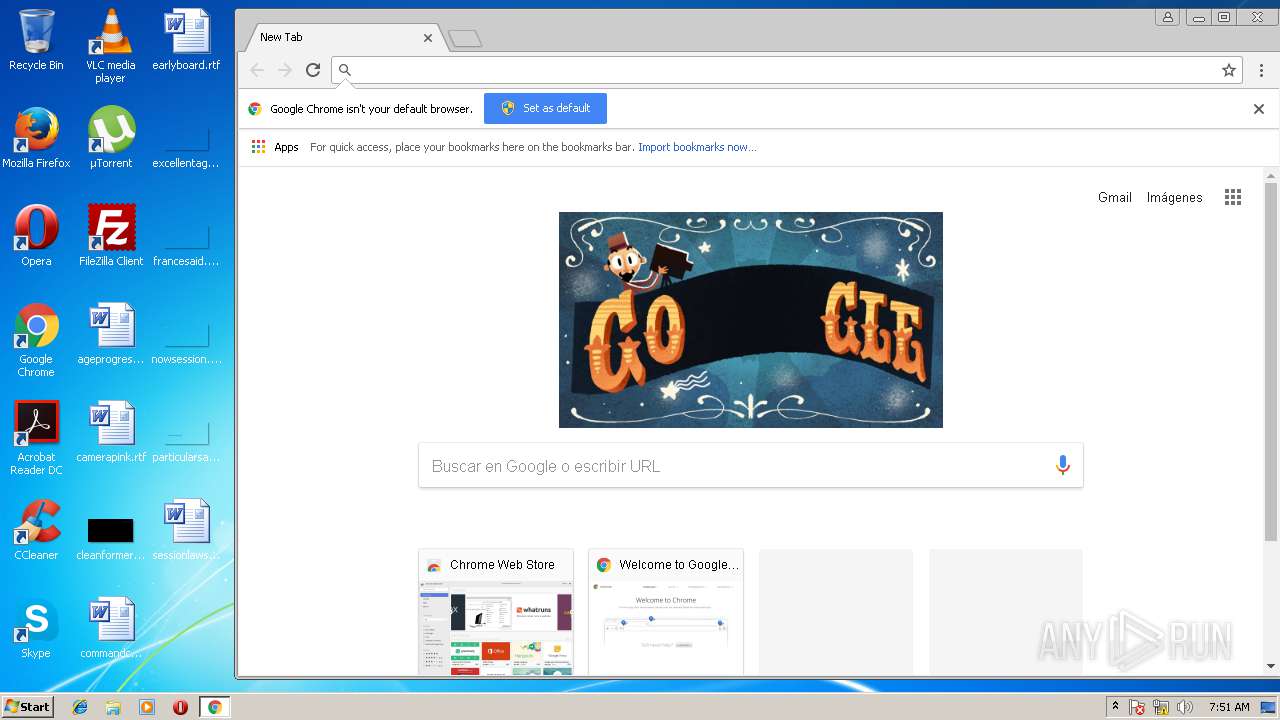Open the Google apps grid

[x=1233, y=197]
